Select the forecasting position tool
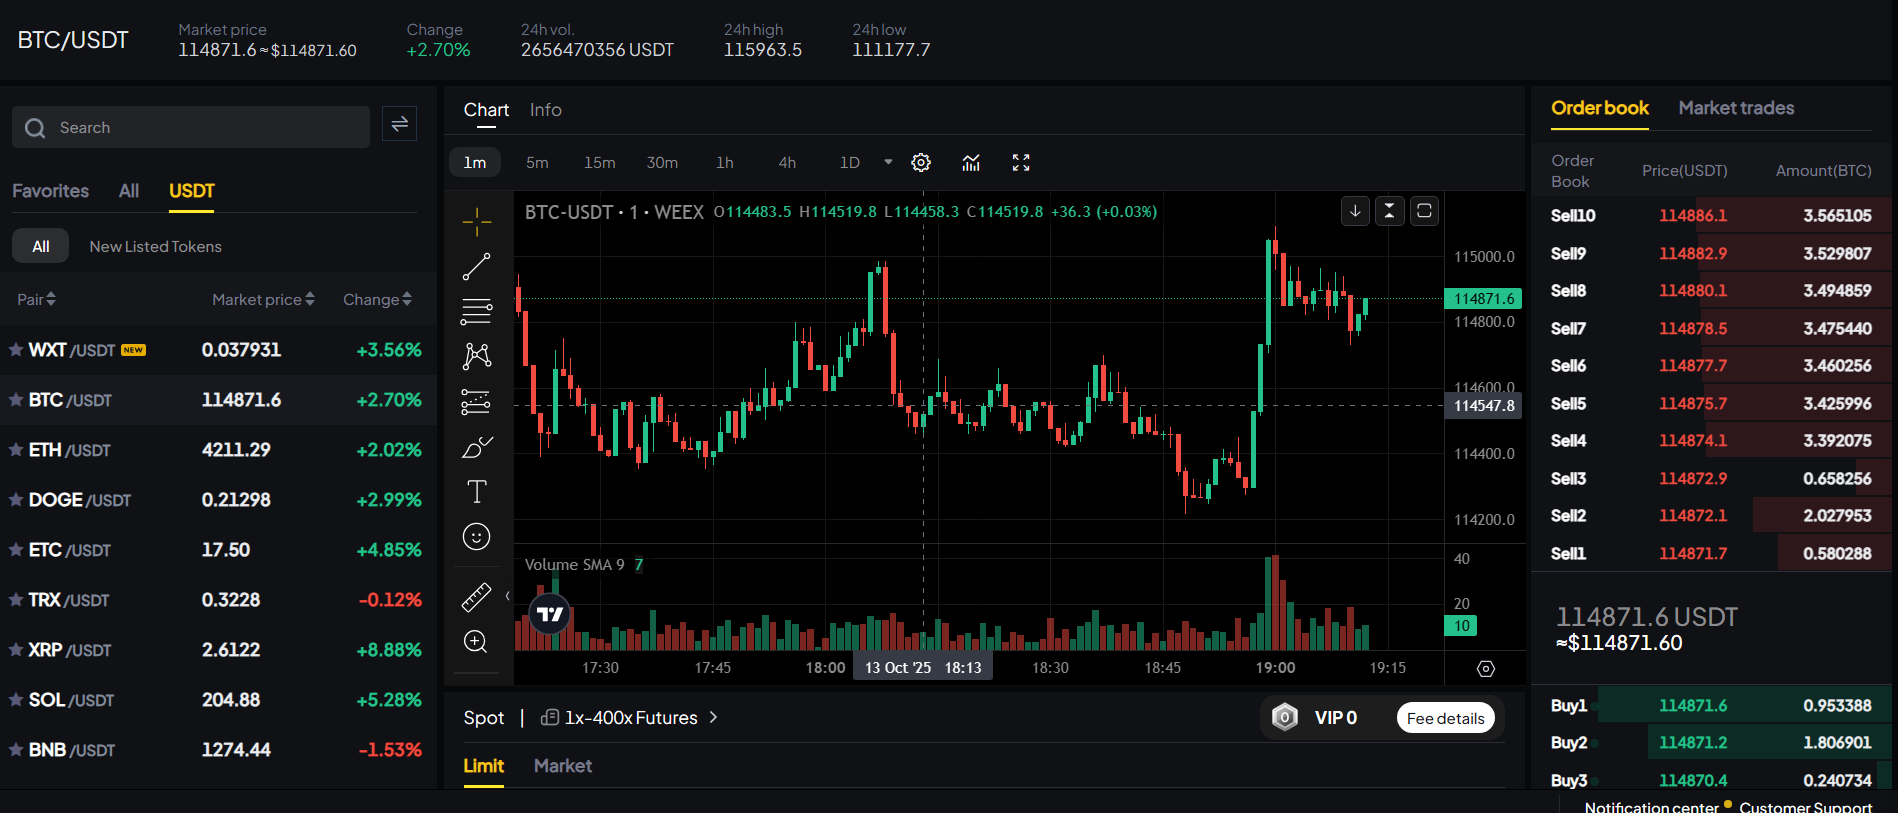This screenshot has height=813, width=1898. (x=476, y=401)
